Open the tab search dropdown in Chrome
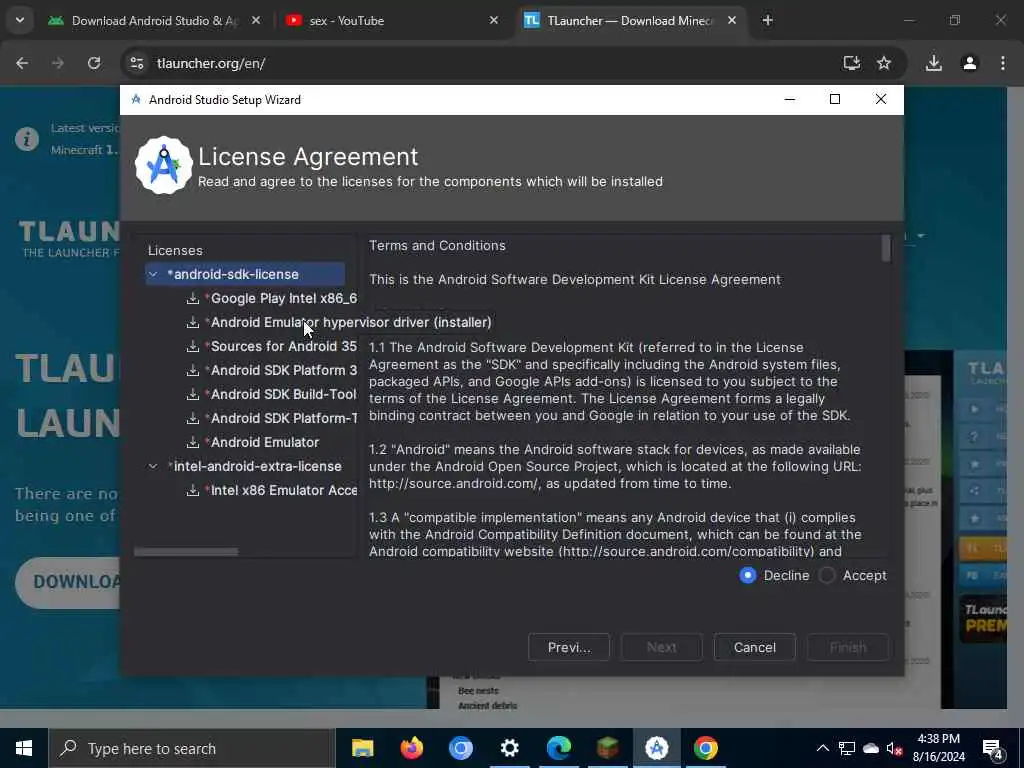1024x768 pixels. [20, 21]
